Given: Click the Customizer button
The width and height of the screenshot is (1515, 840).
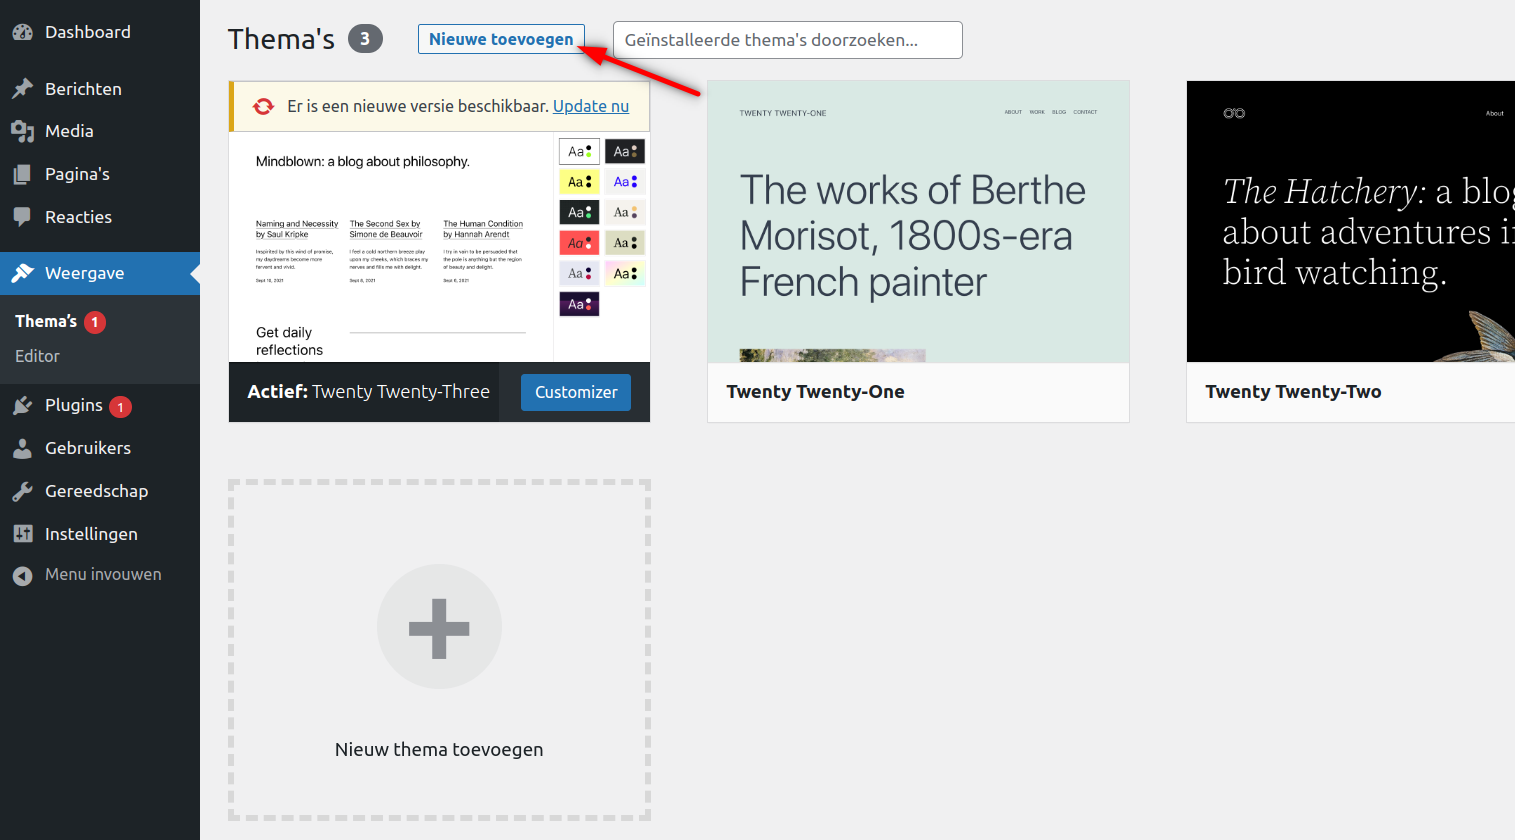Looking at the screenshot, I should [576, 392].
